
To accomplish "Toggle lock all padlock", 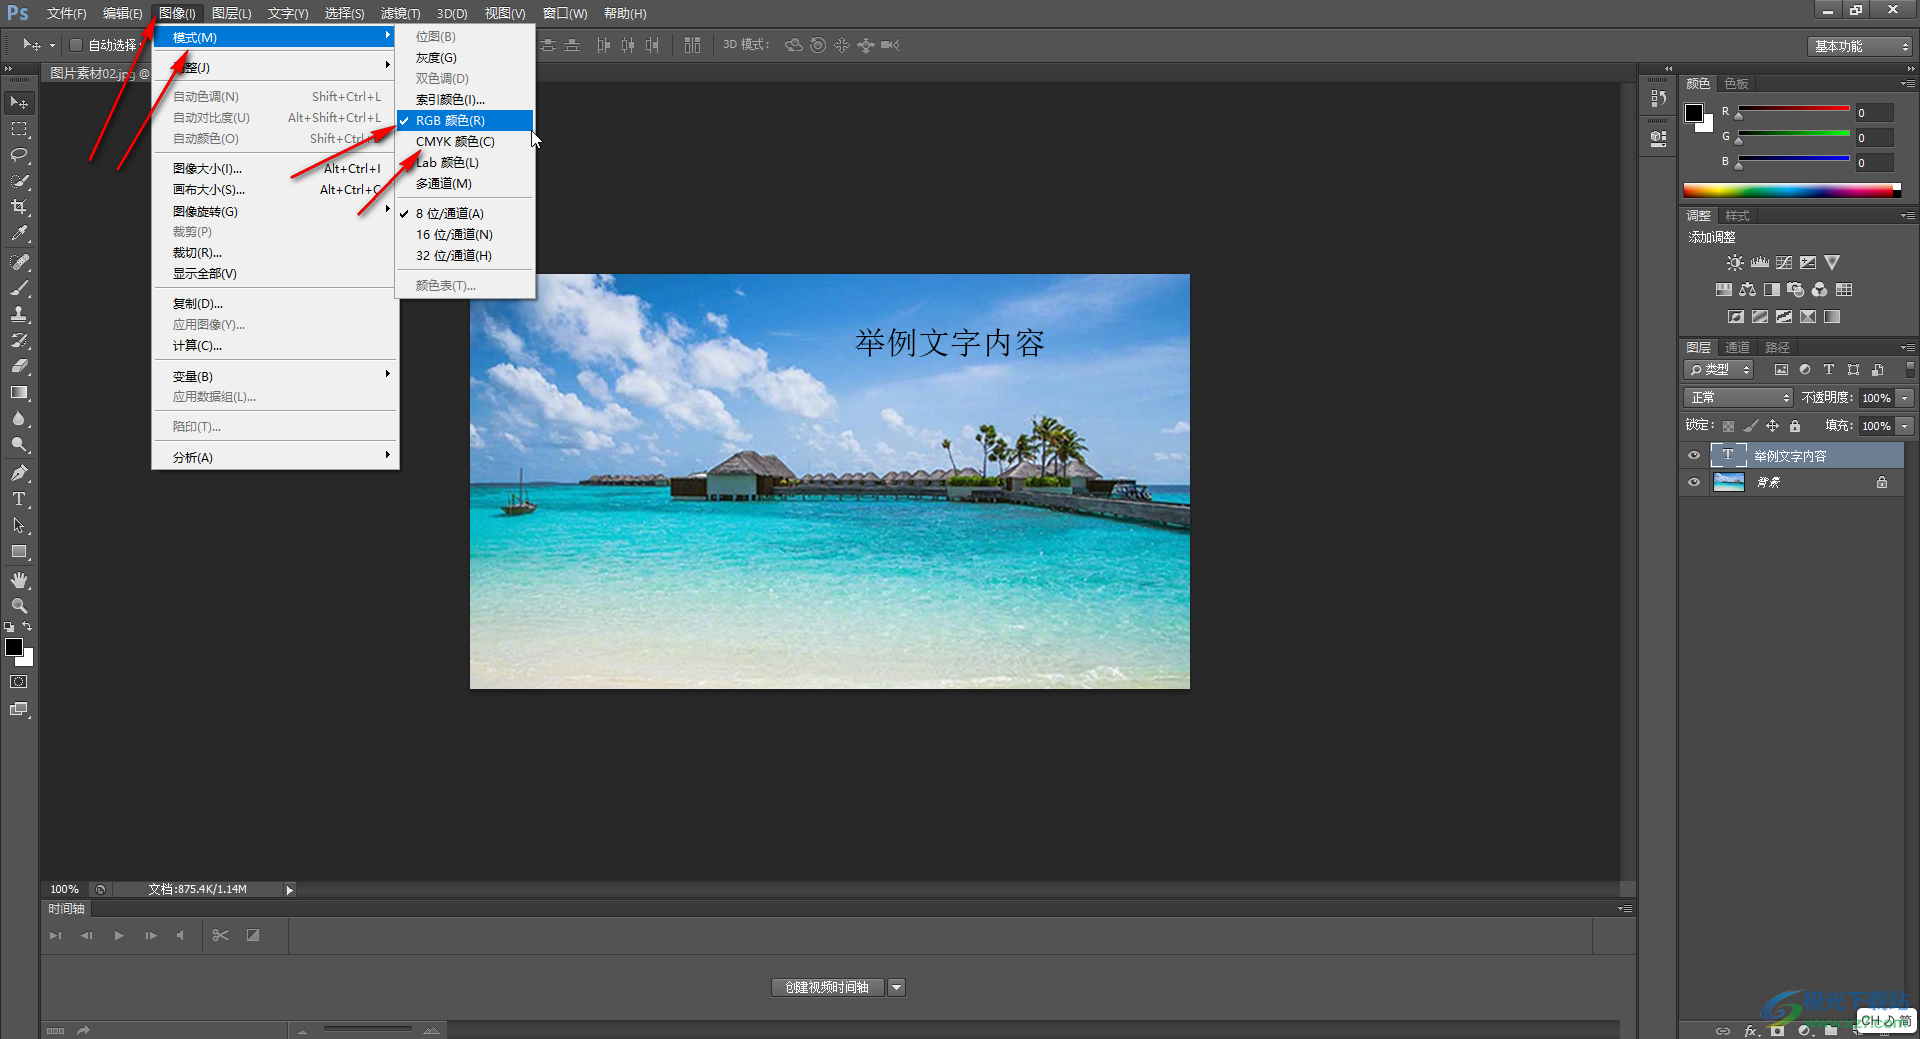I will coord(1795,426).
